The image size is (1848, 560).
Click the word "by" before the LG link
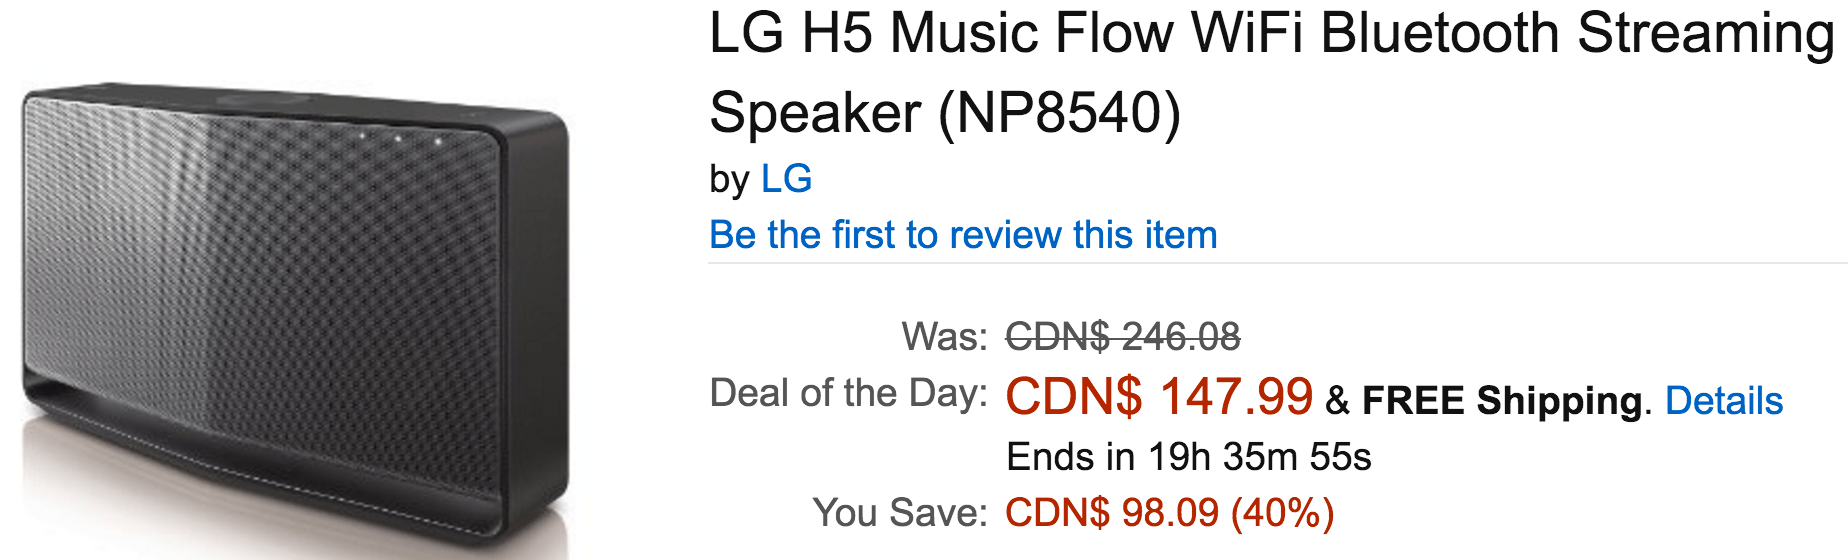[729, 181]
